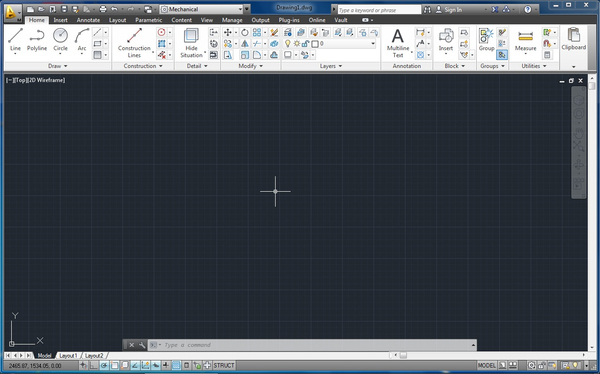The image size is (600, 374).
Task: Click the construction circle icon
Action: click(162, 33)
